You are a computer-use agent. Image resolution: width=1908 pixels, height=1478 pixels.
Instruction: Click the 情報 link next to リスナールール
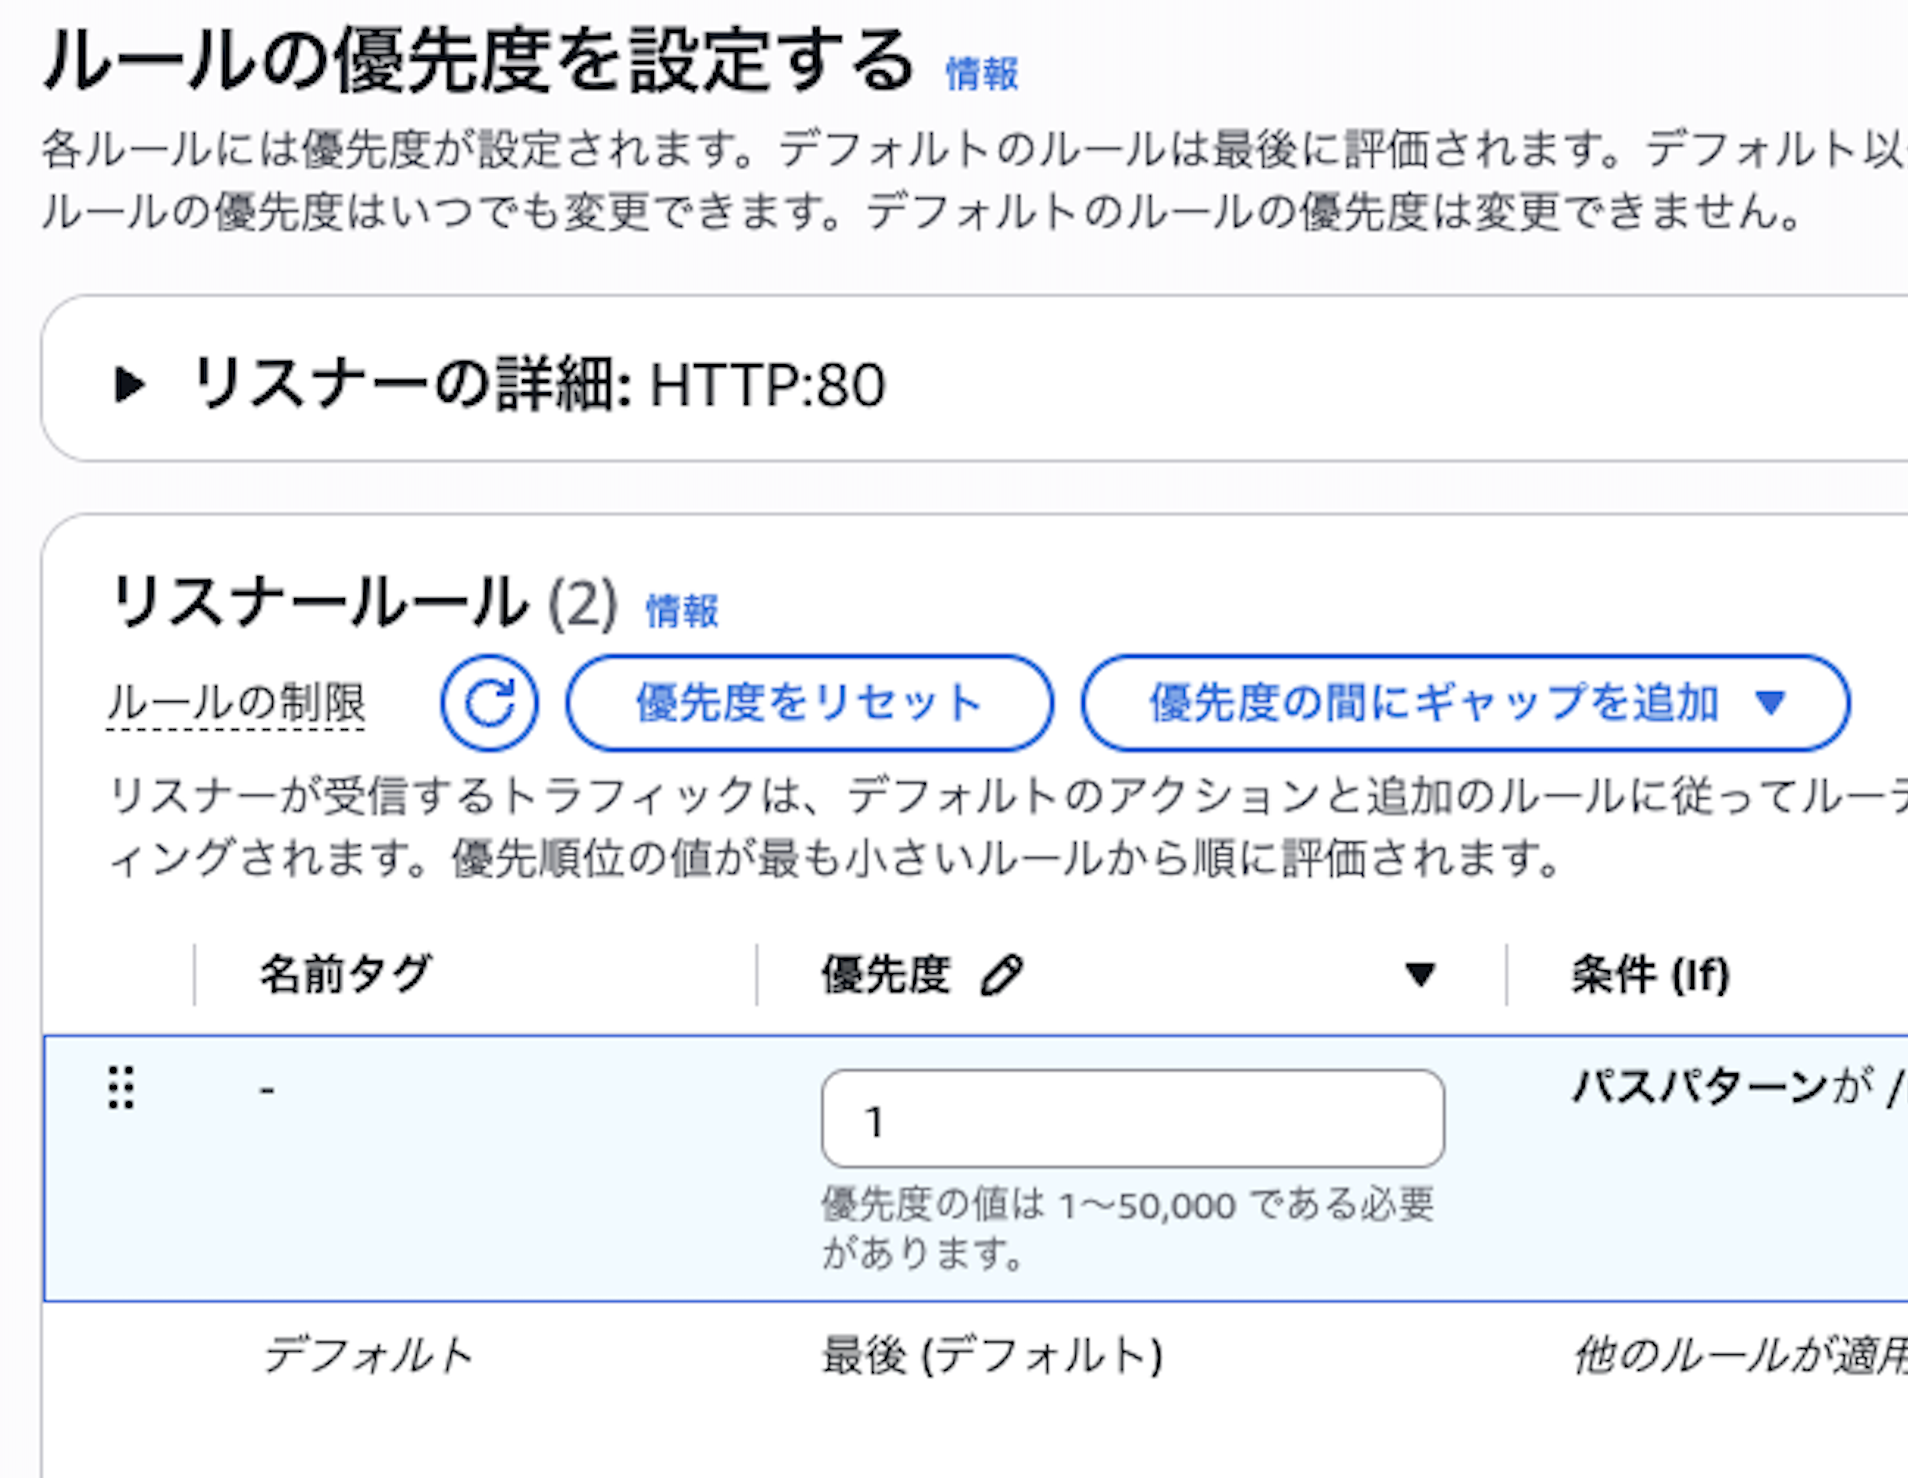pyautogui.click(x=683, y=609)
